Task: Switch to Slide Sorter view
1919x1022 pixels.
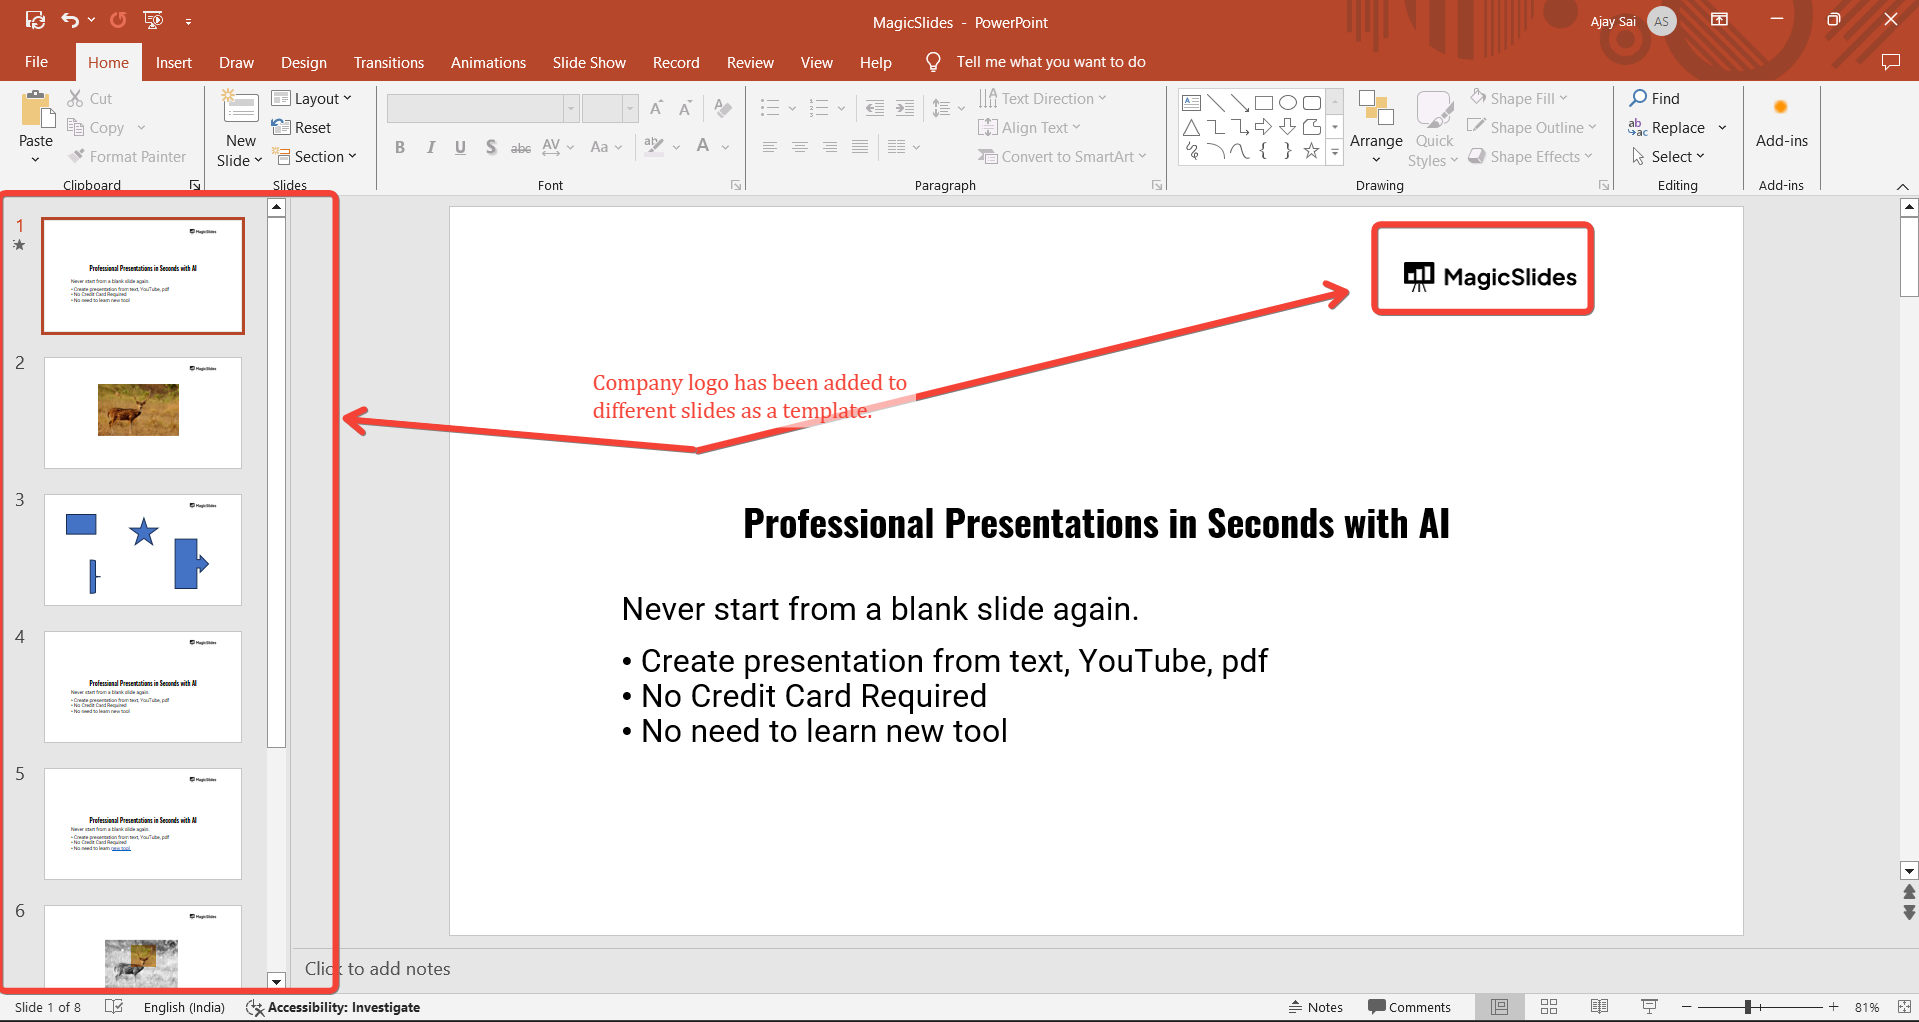Action: (1549, 1007)
